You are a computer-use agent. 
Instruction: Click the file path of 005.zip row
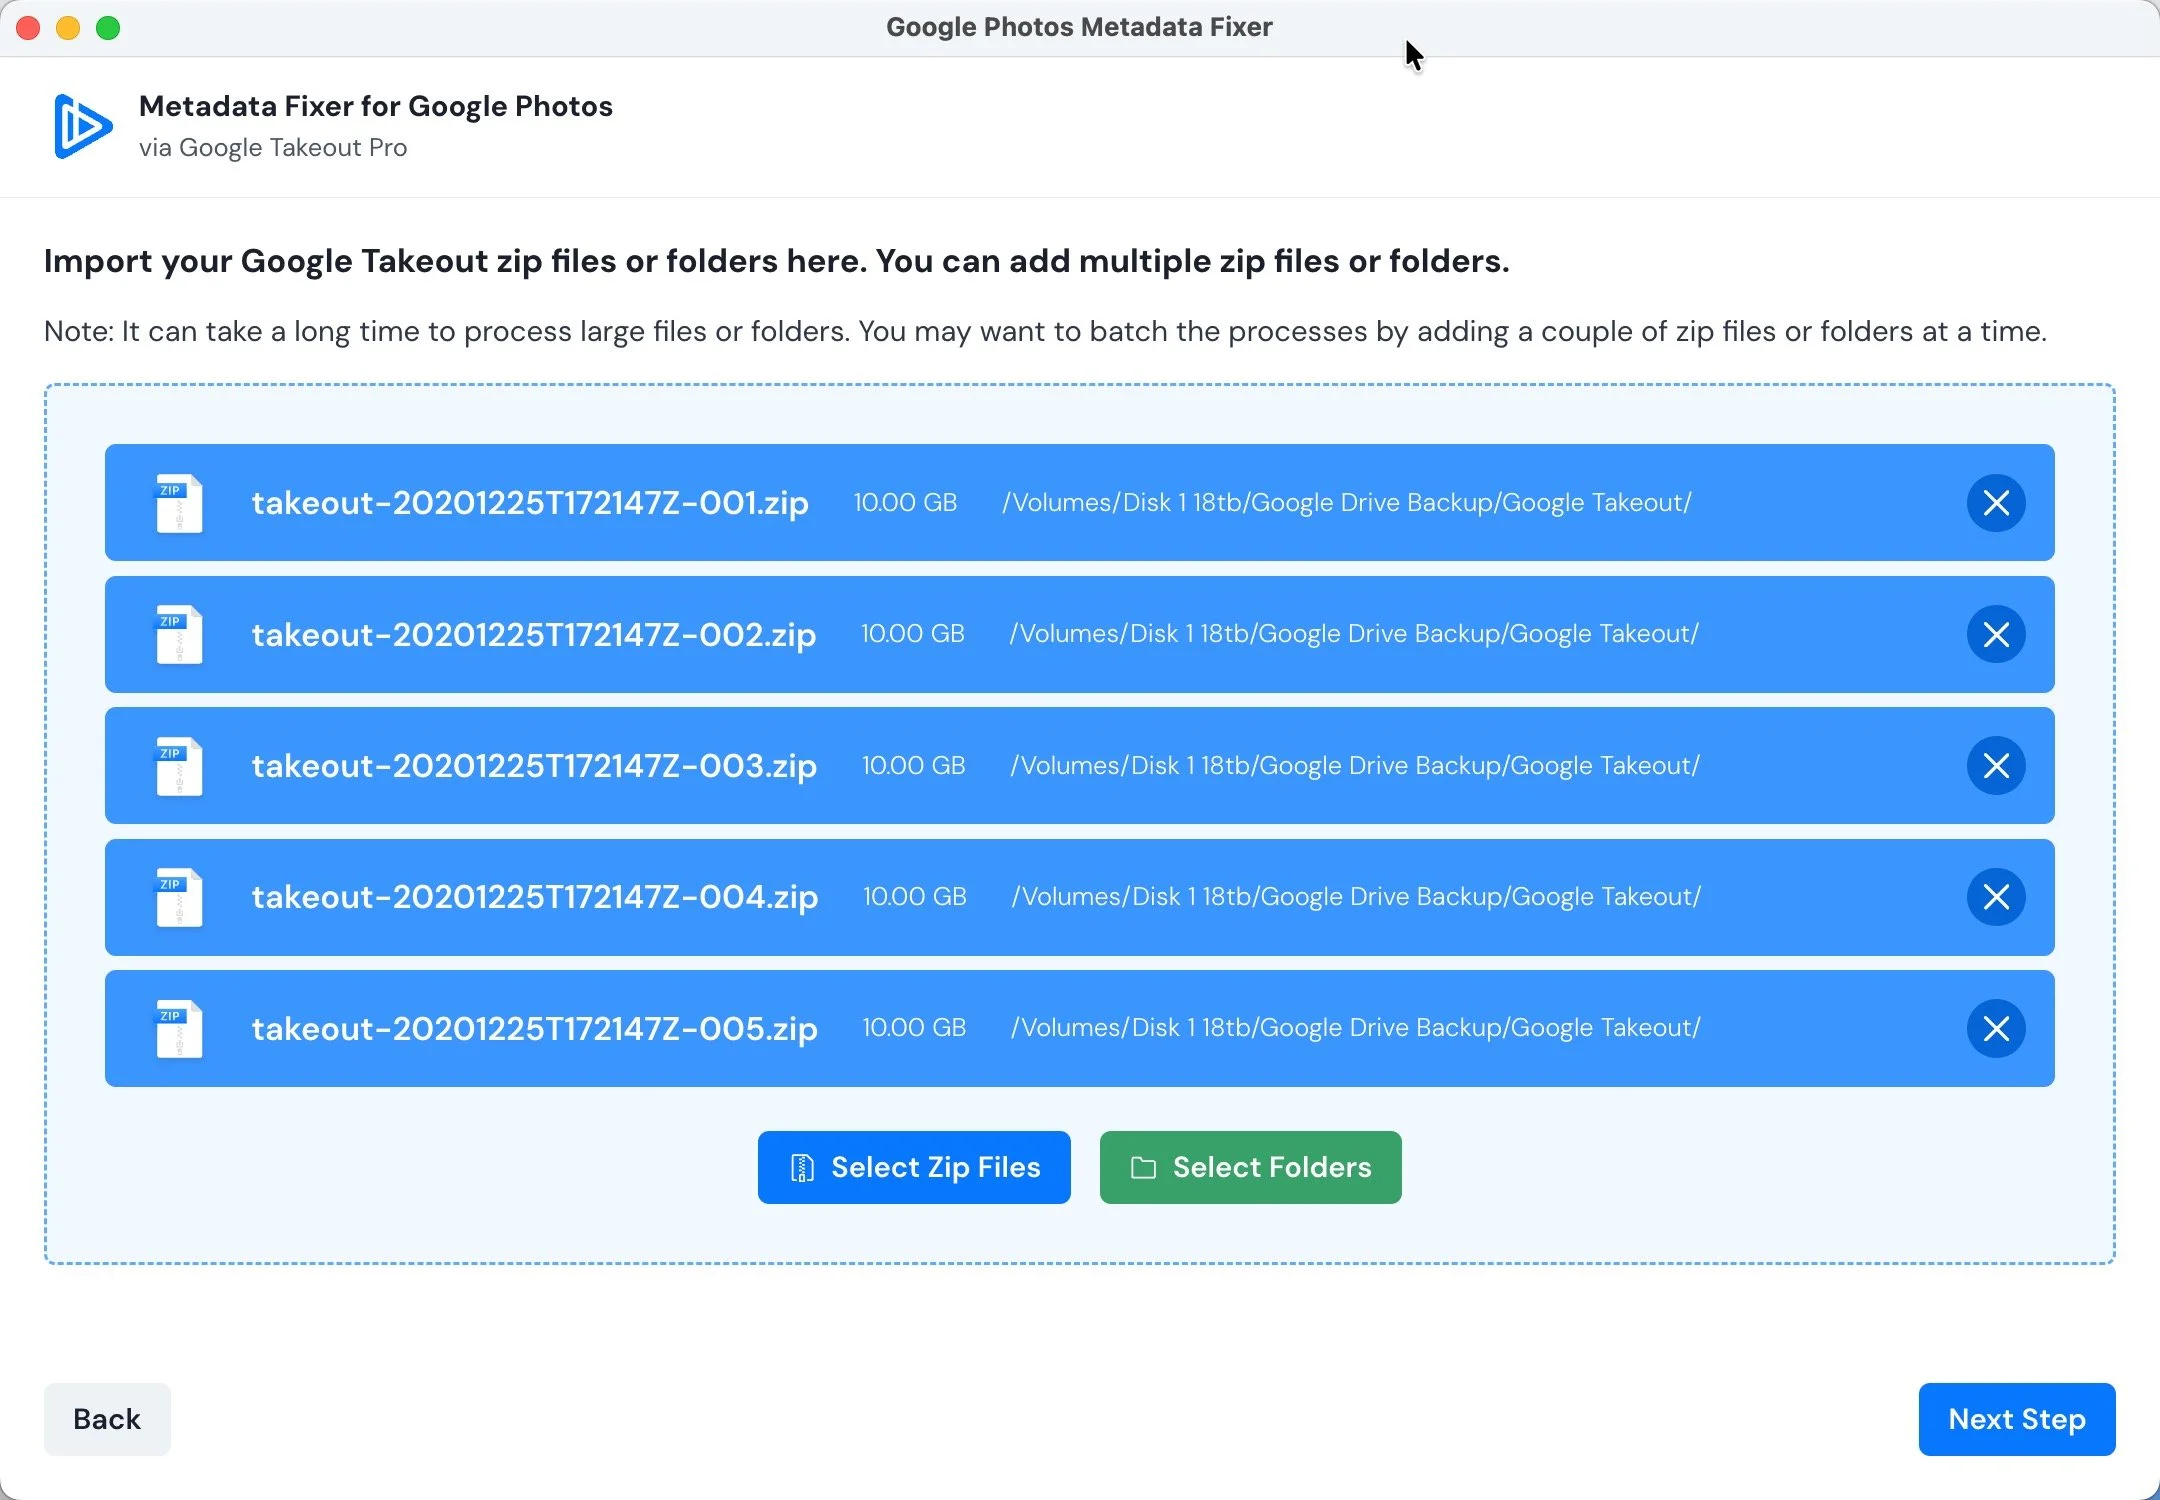pyautogui.click(x=1355, y=1028)
